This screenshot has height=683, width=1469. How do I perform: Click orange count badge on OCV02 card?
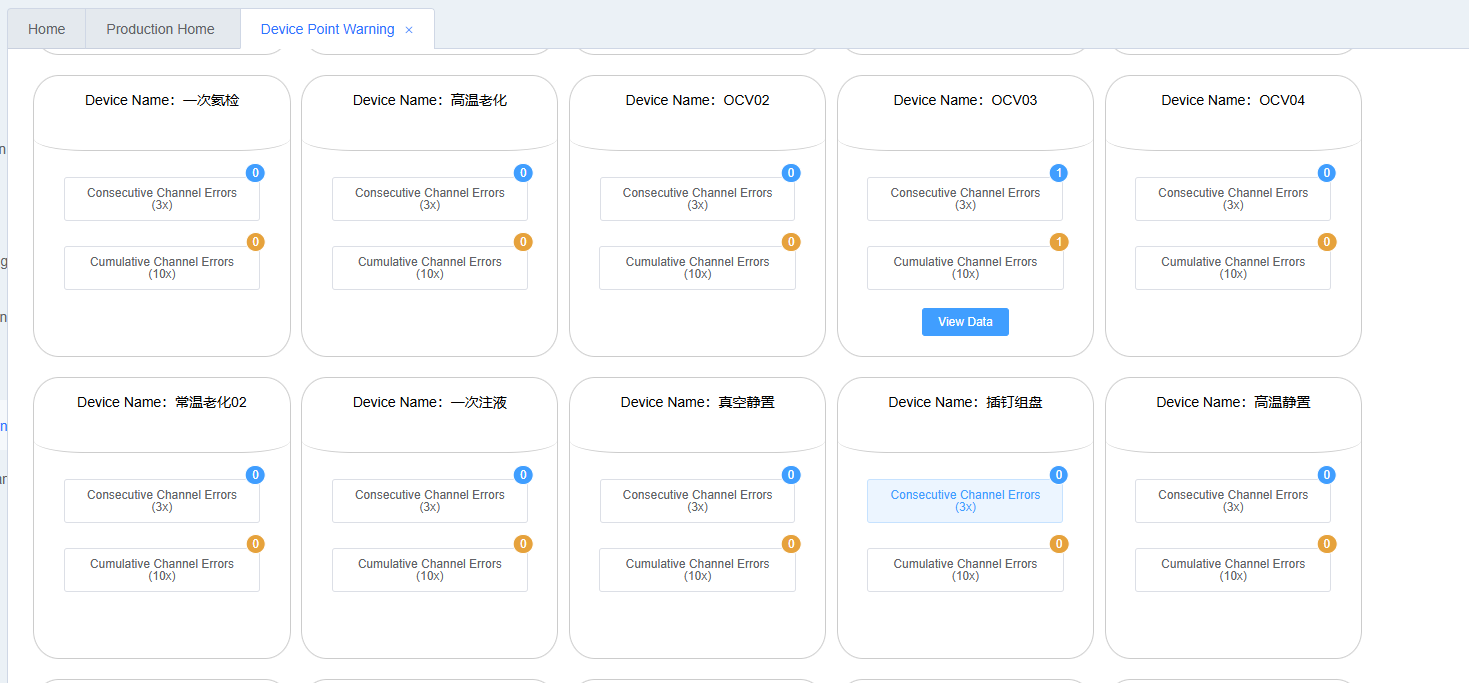(791, 242)
